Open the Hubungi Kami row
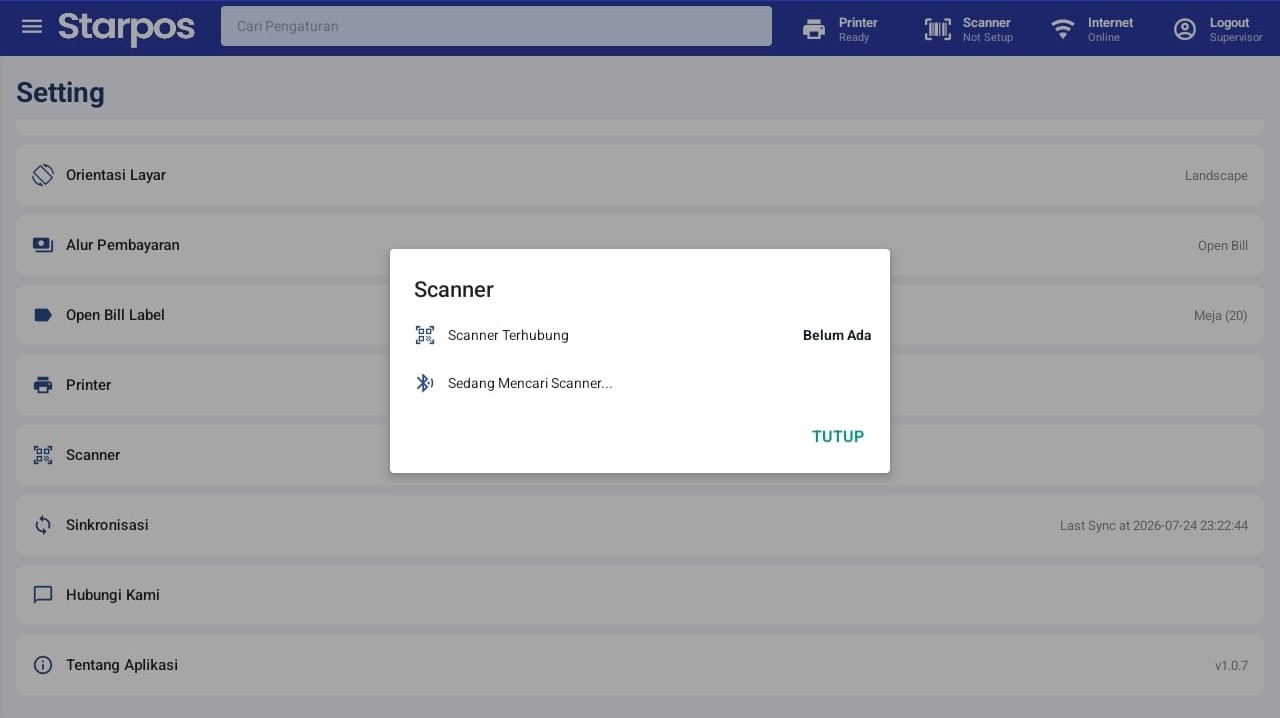 [x=640, y=595]
